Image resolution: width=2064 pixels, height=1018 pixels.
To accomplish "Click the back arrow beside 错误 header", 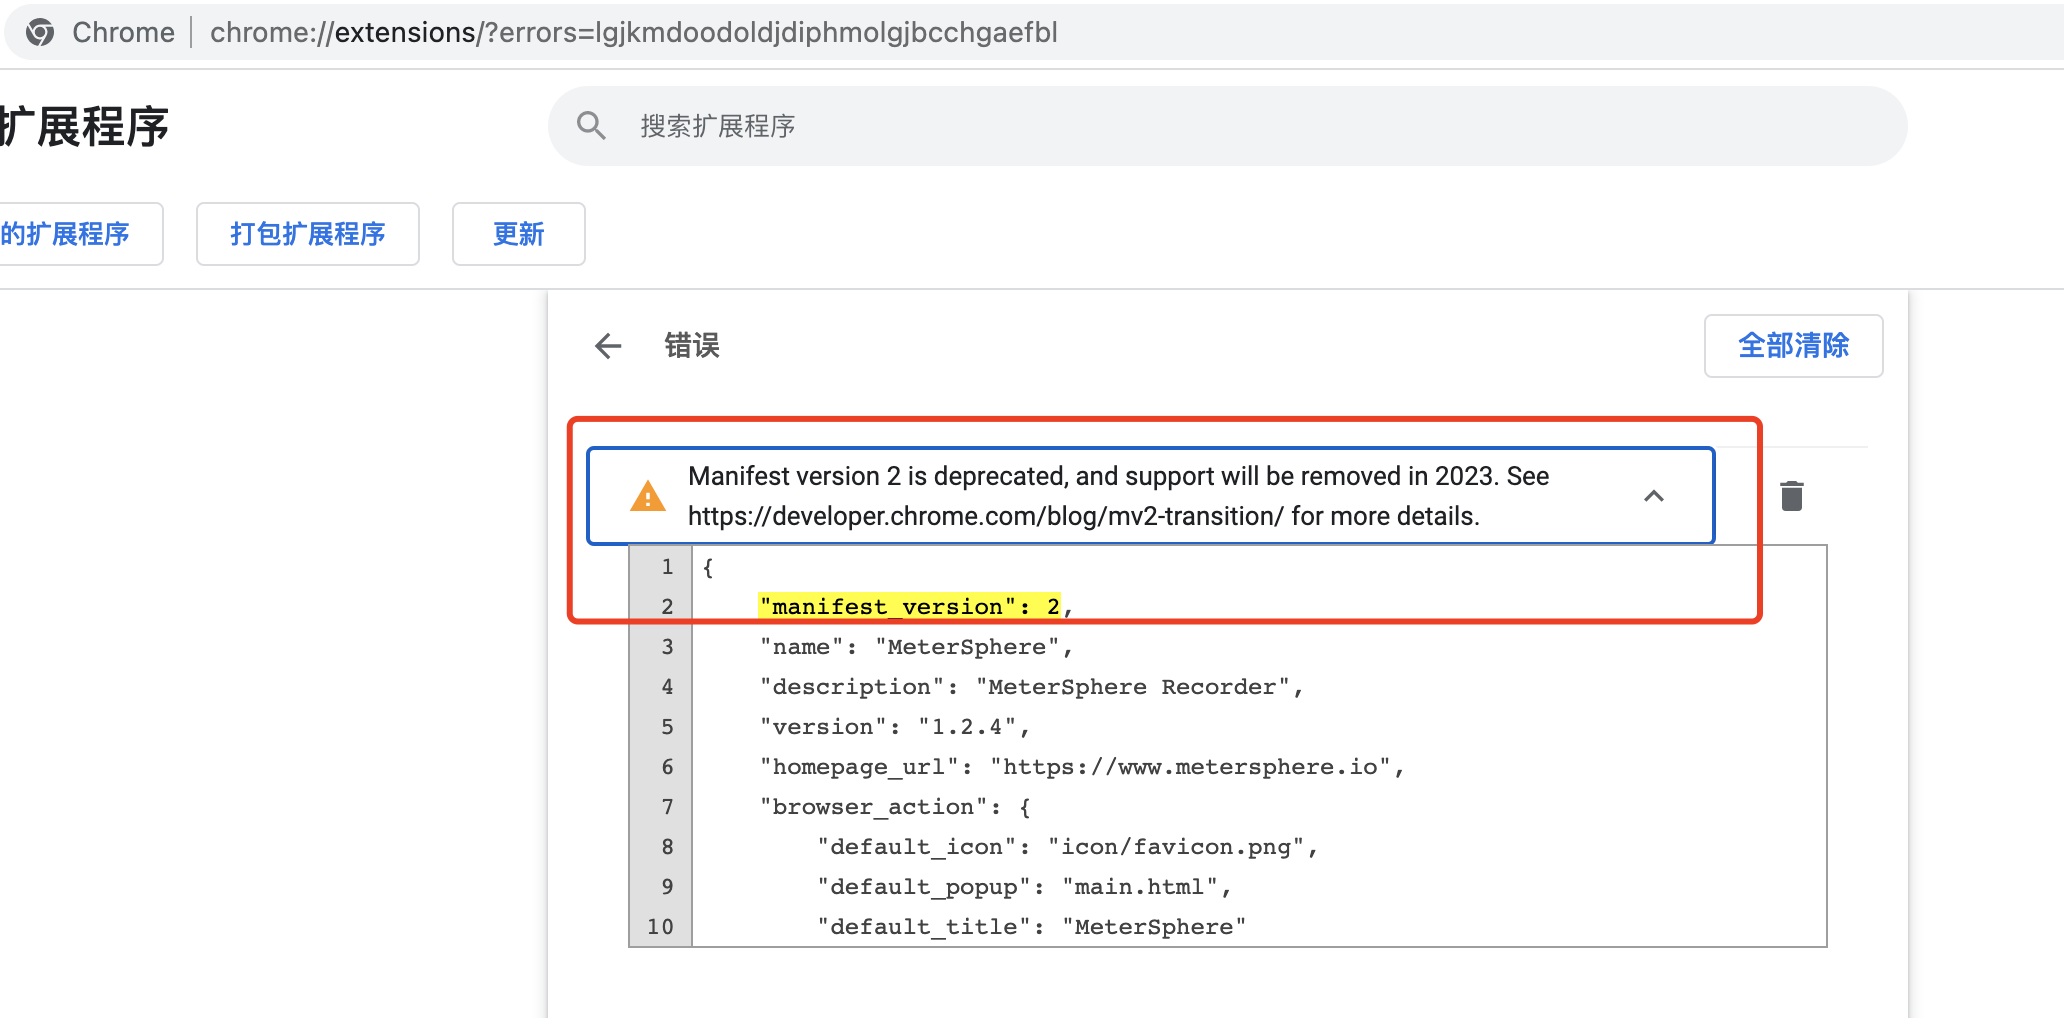I will coord(607,345).
